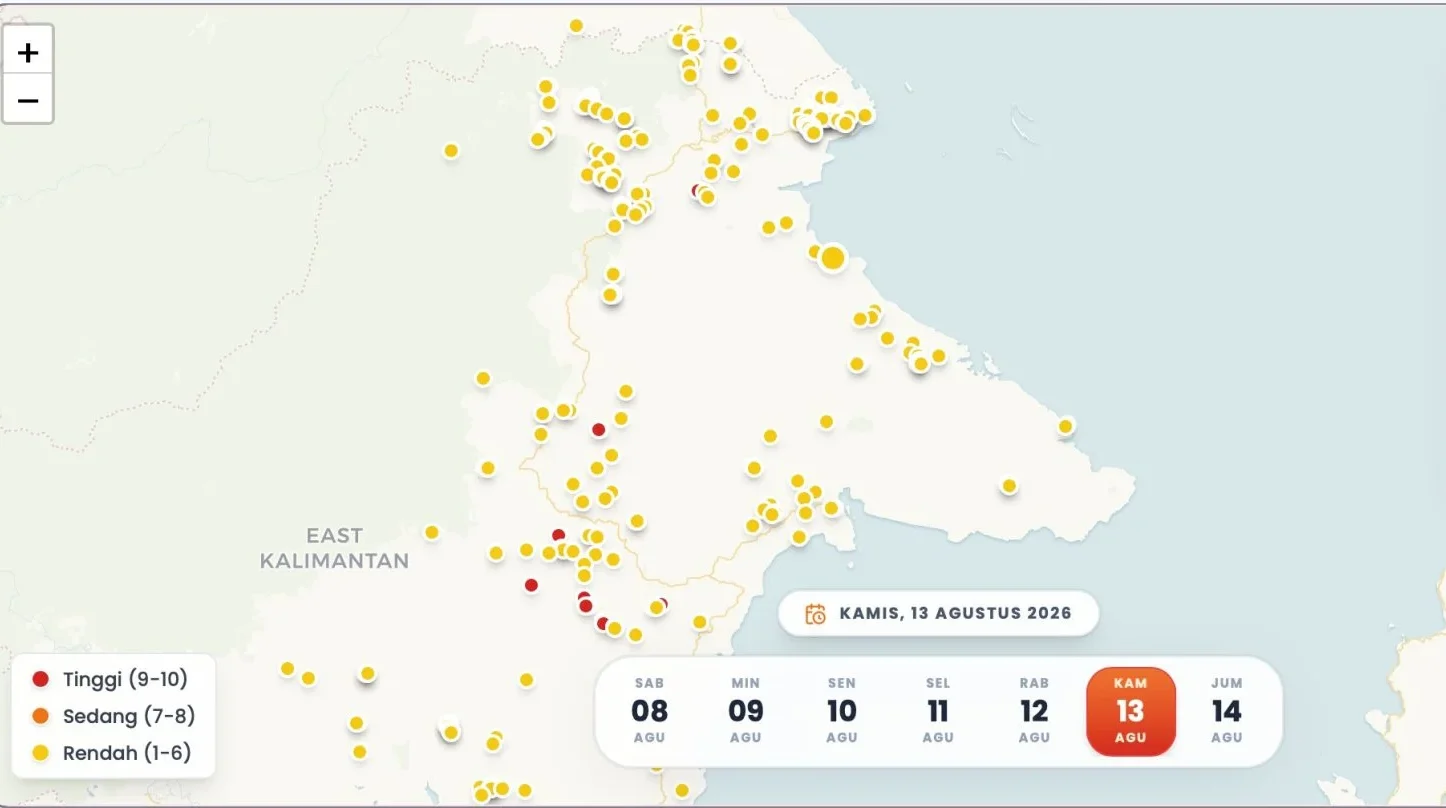Viewport: 1446px width, 808px height.
Task: Click the 'Rendah (1-6)' legend text
Action: [x=127, y=753]
